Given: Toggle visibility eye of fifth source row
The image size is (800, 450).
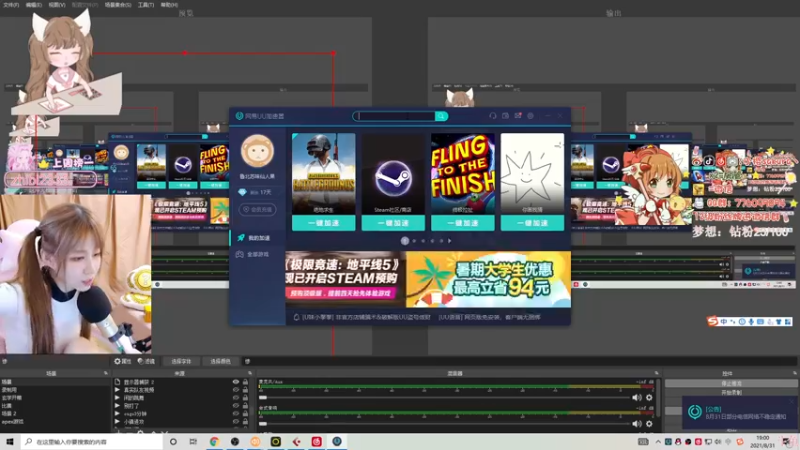Looking at the screenshot, I should coord(236,414).
